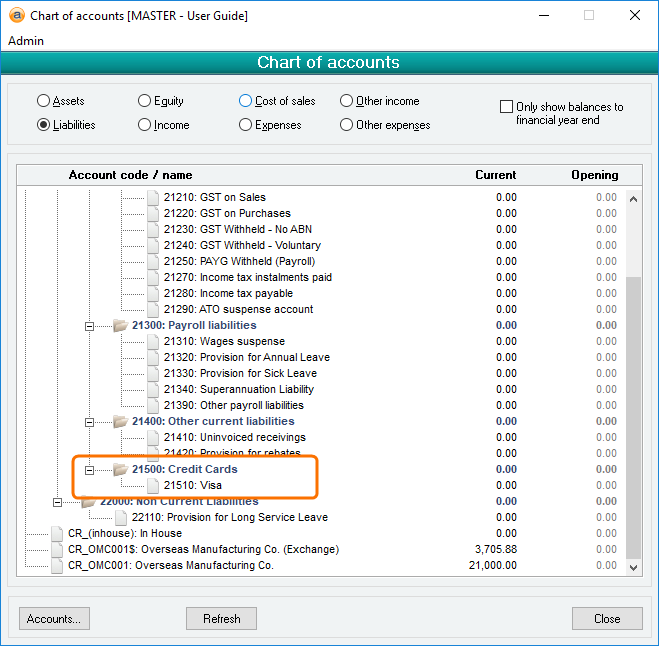Collapse the 21500: Credit Cards tree node
This screenshot has width=659, height=646.
click(x=89, y=469)
